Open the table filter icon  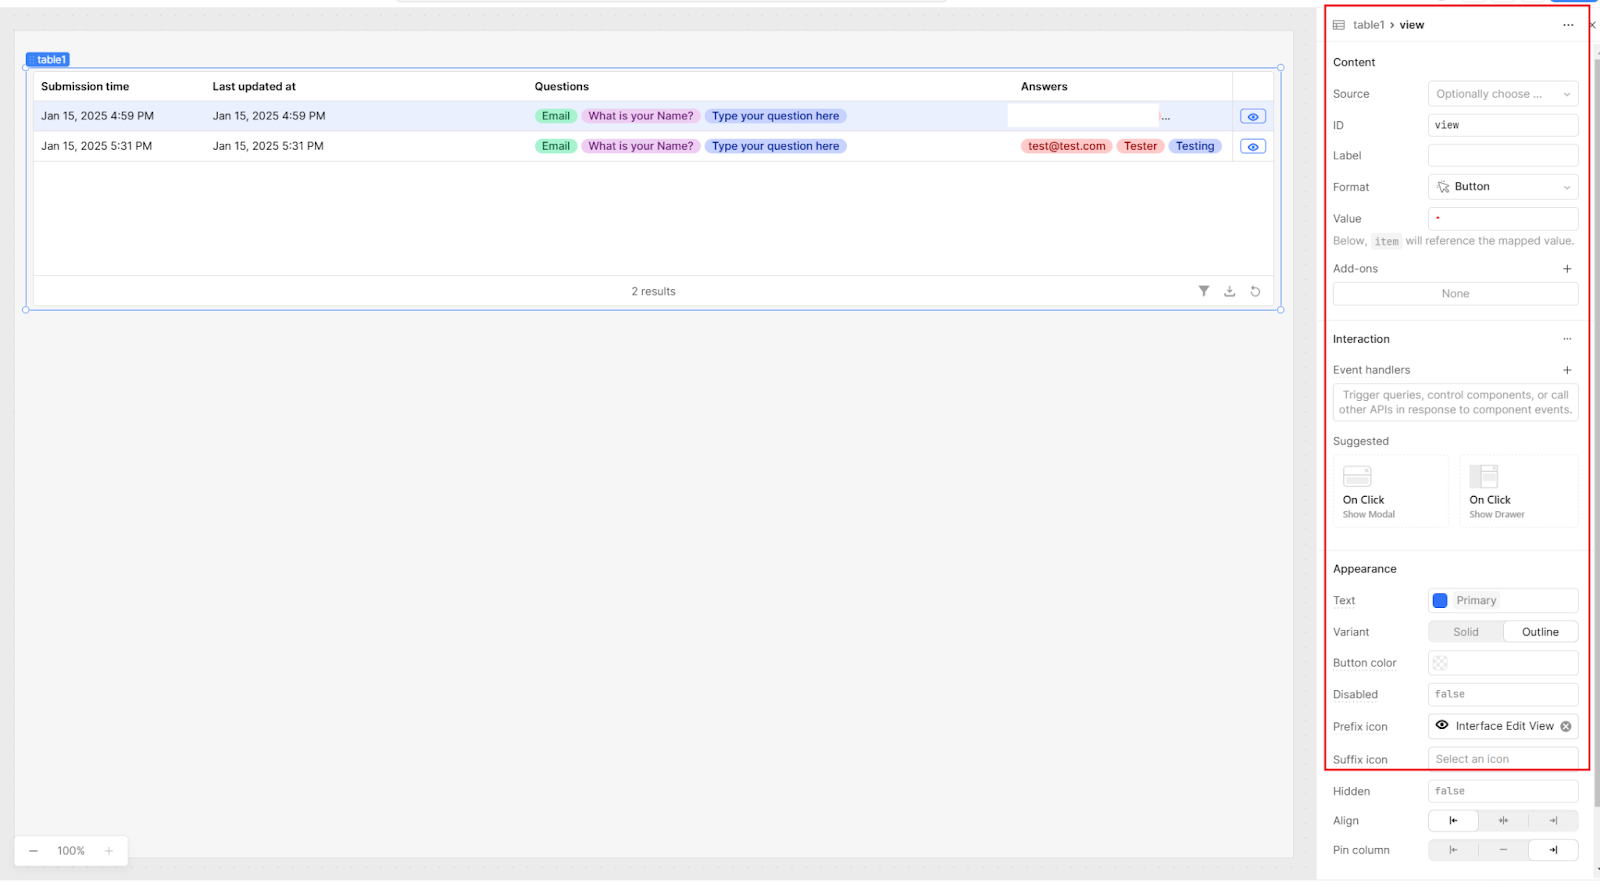click(x=1204, y=291)
